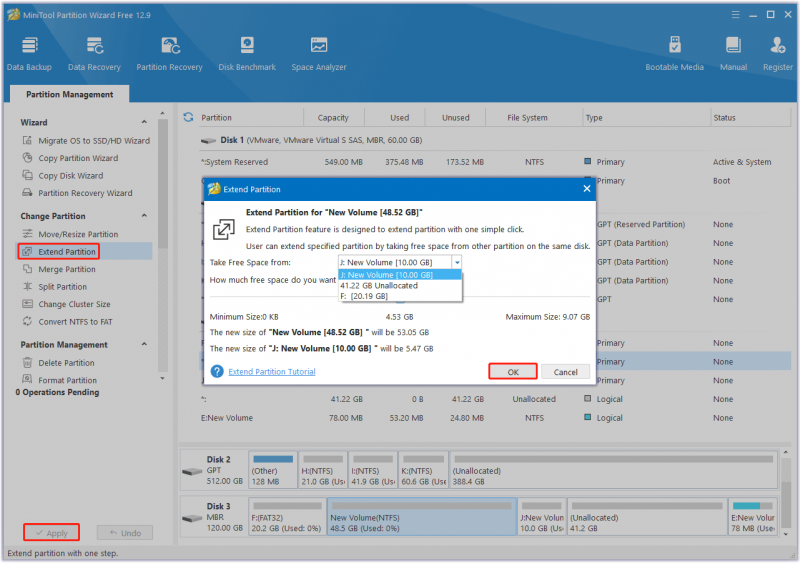Launch Copy Partition Wizard
This screenshot has width=800, height=563.
click(70, 158)
